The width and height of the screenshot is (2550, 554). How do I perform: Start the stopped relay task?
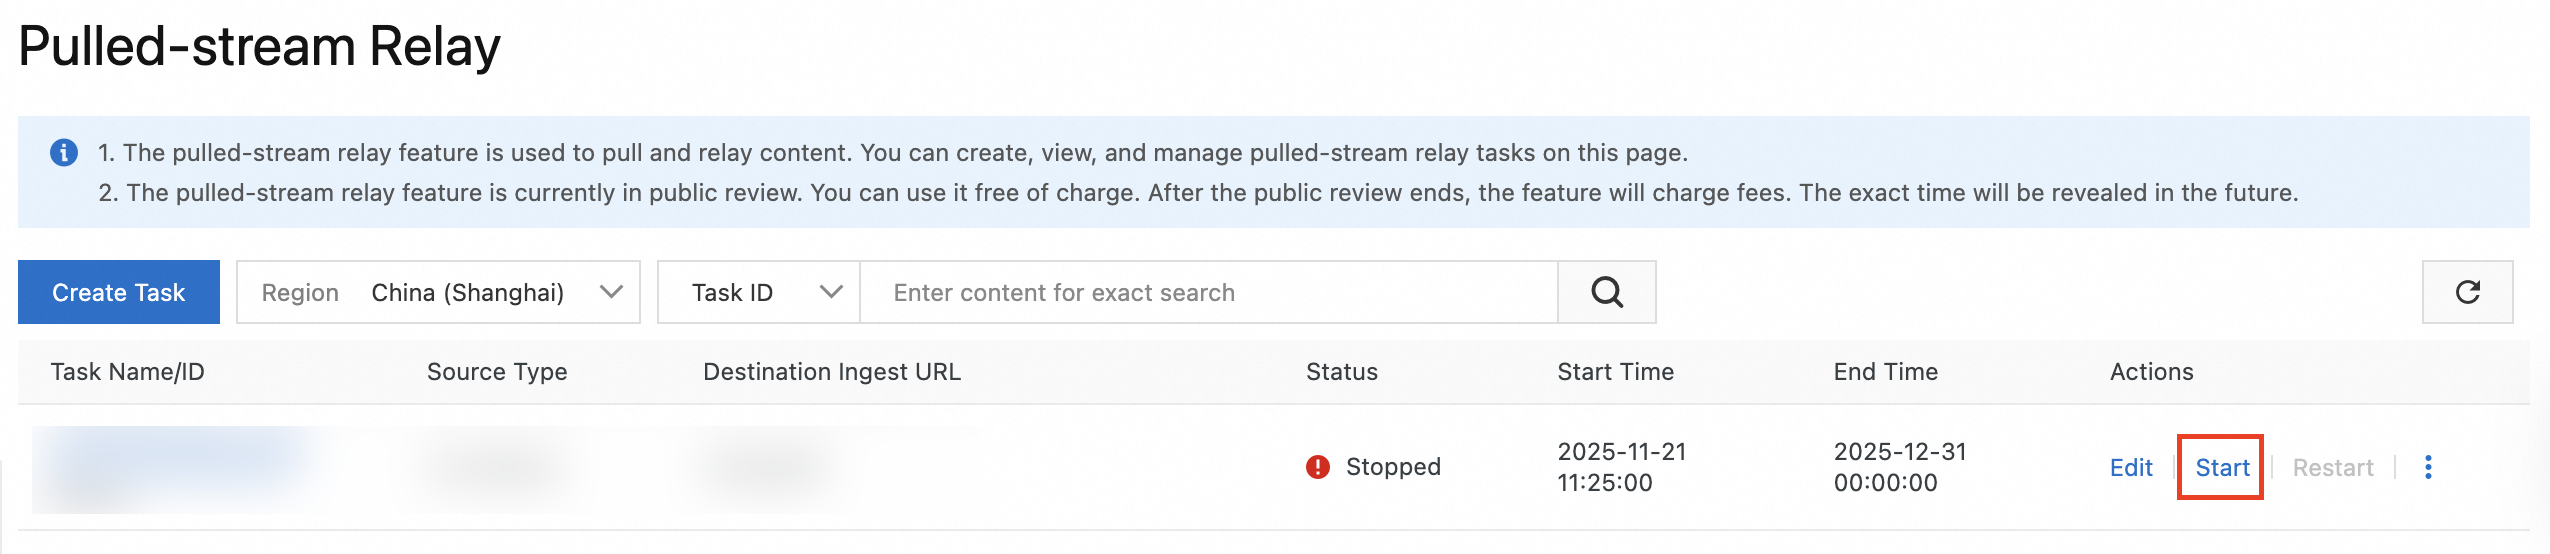(x=2221, y=467)
